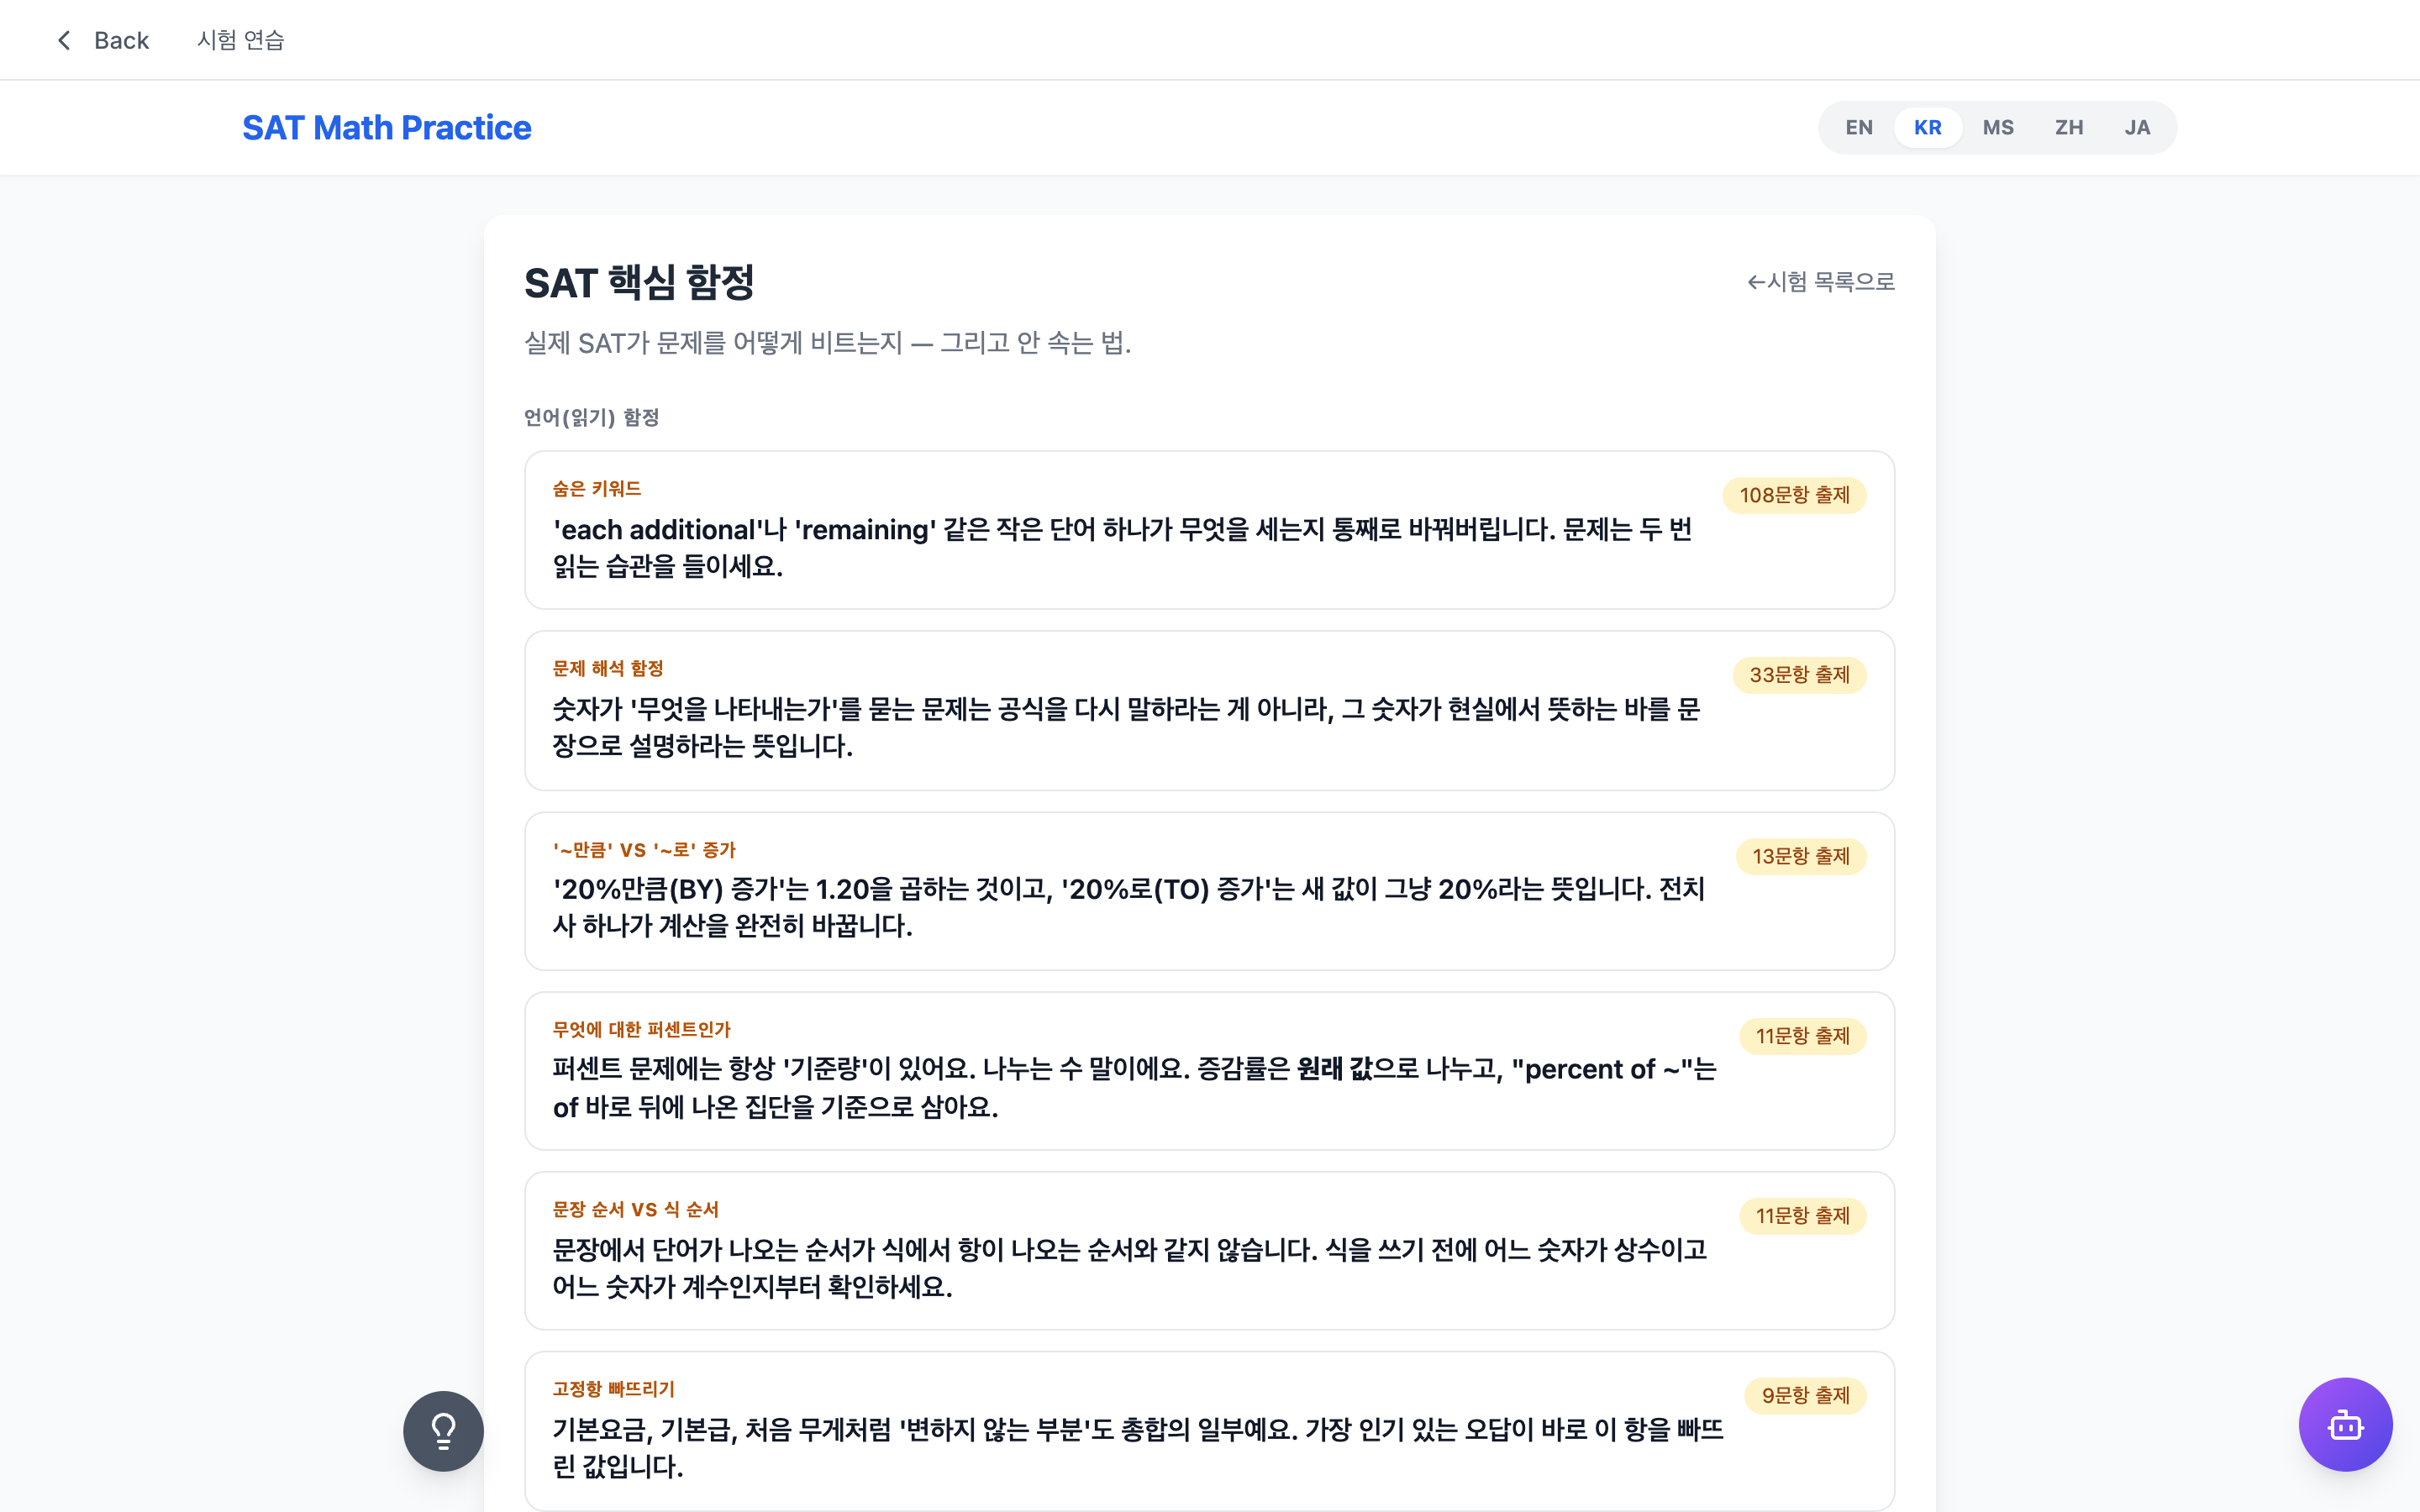2420x1512 pixels.
Task: Open the '~만큼' VS '~로' 증가 card
Action: [x=1209, y=891]
